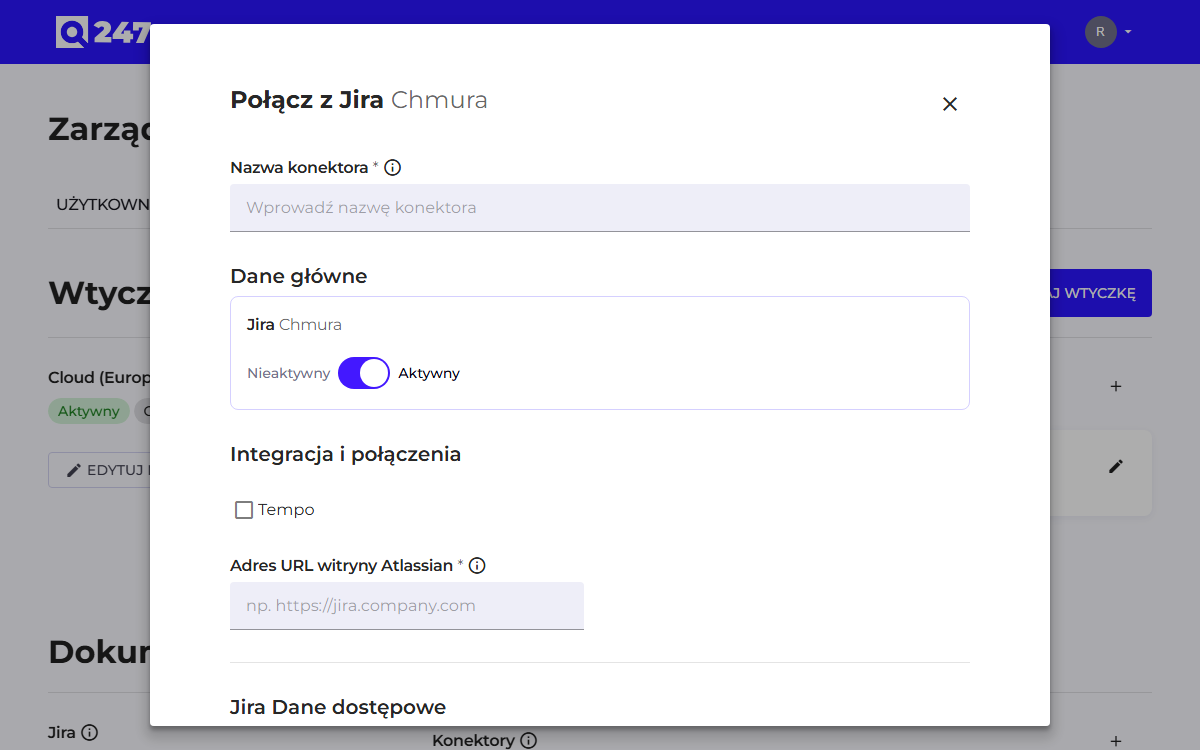Focus the Nazwa konektora input field
The width and height of the screenshot is (1200, 750).
[x=600, y=208]
